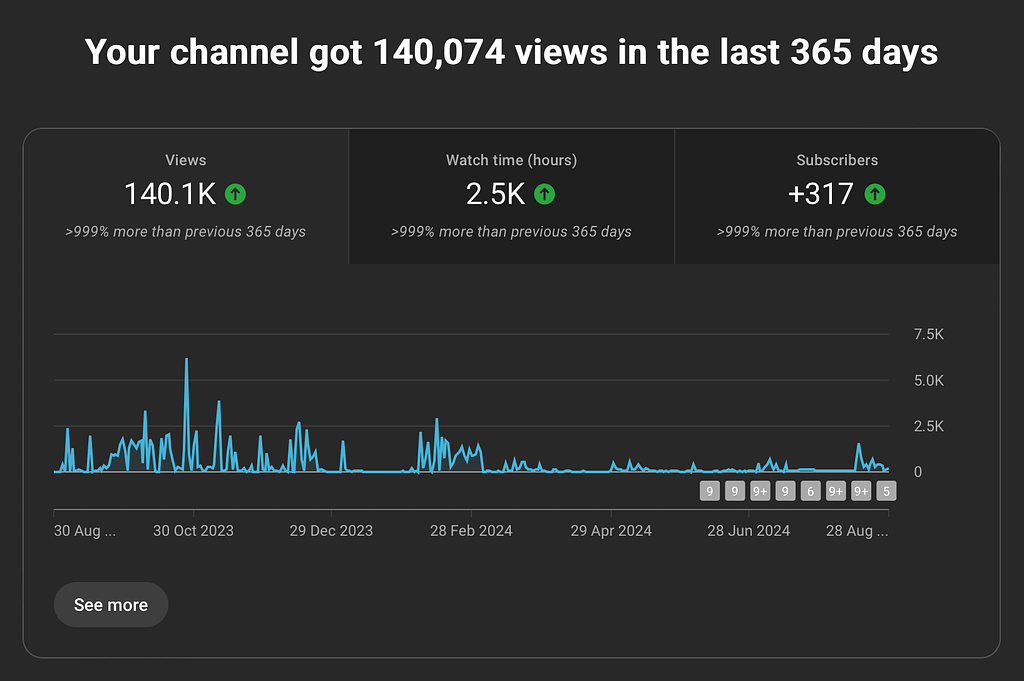Select the 9 marker directly left of the 6 marker
The width and height of the screenshot is (1024, 681).
(786, 491)
